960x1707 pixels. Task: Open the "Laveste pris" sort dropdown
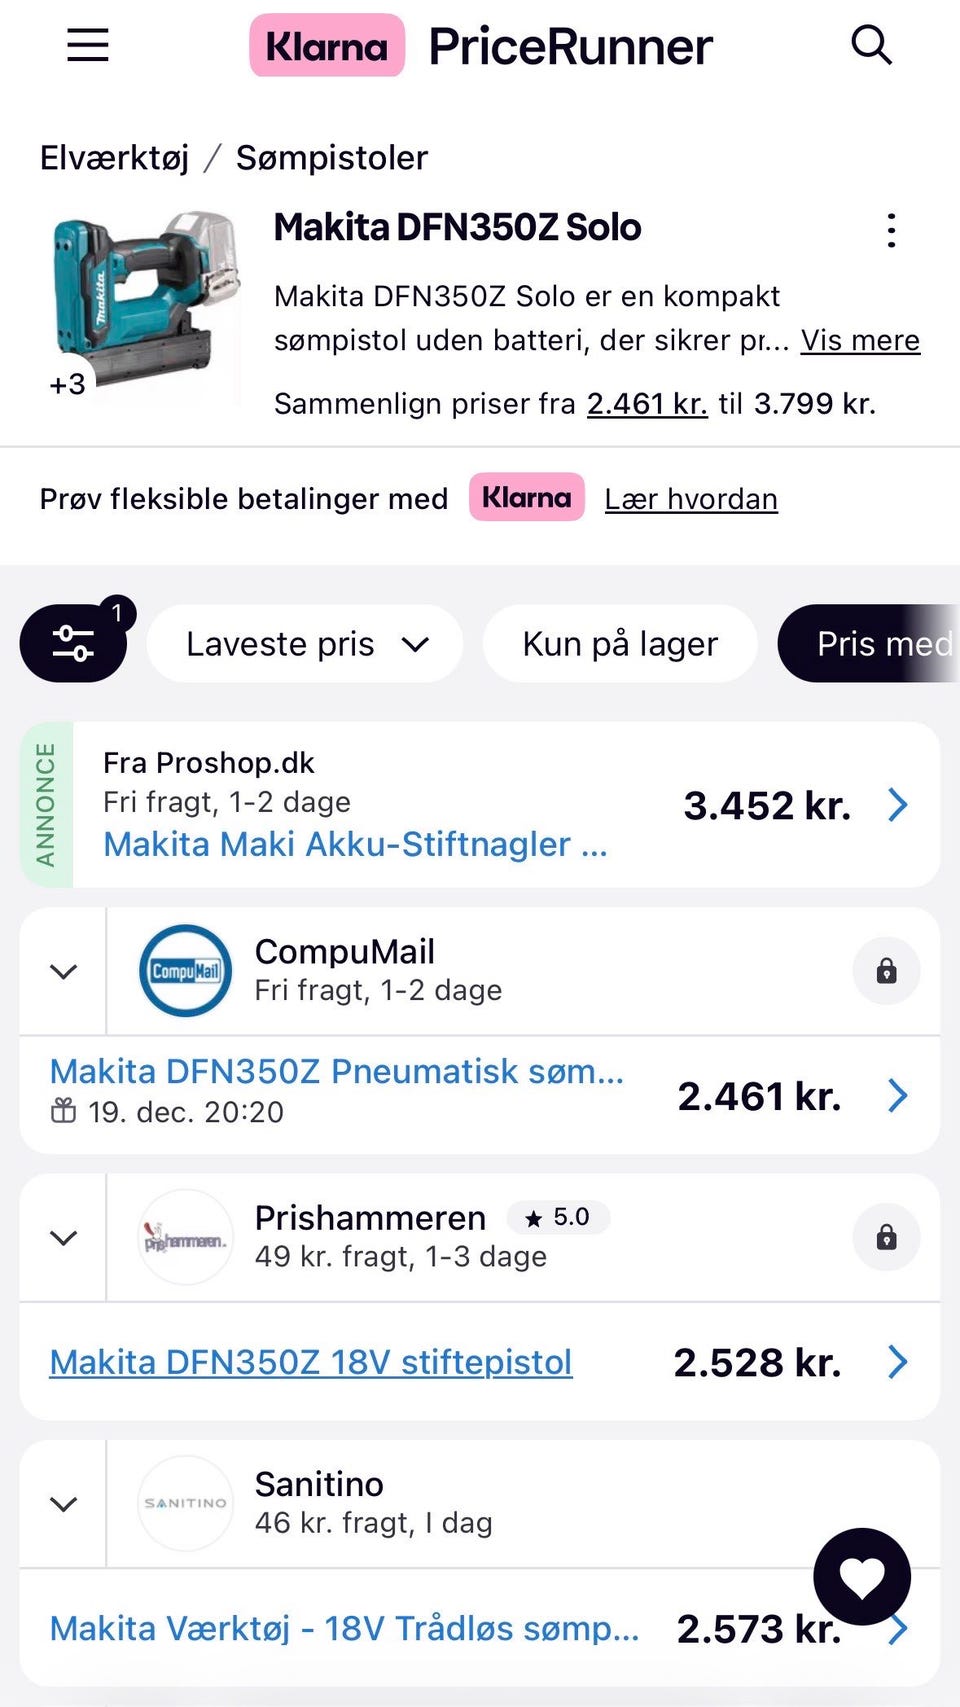pos(305,644)
